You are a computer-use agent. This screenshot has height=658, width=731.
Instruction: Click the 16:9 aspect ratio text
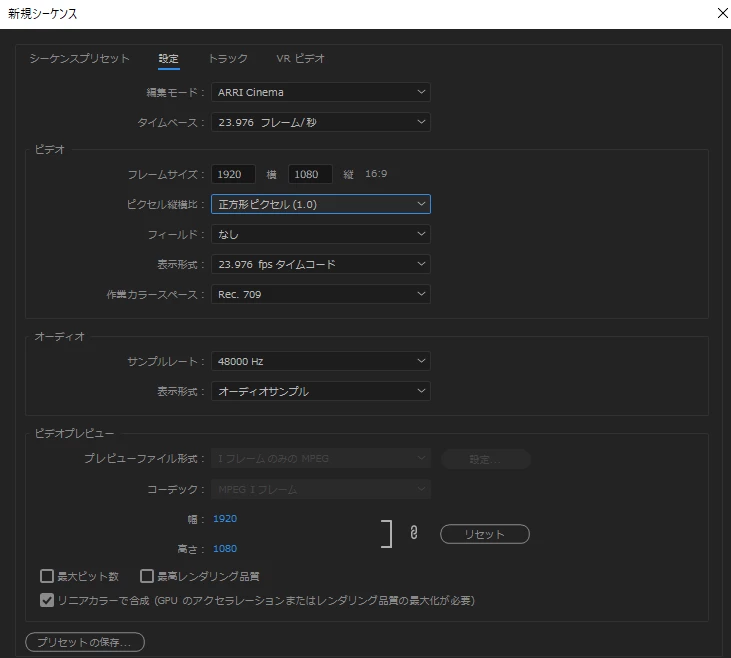click(376, 174)
